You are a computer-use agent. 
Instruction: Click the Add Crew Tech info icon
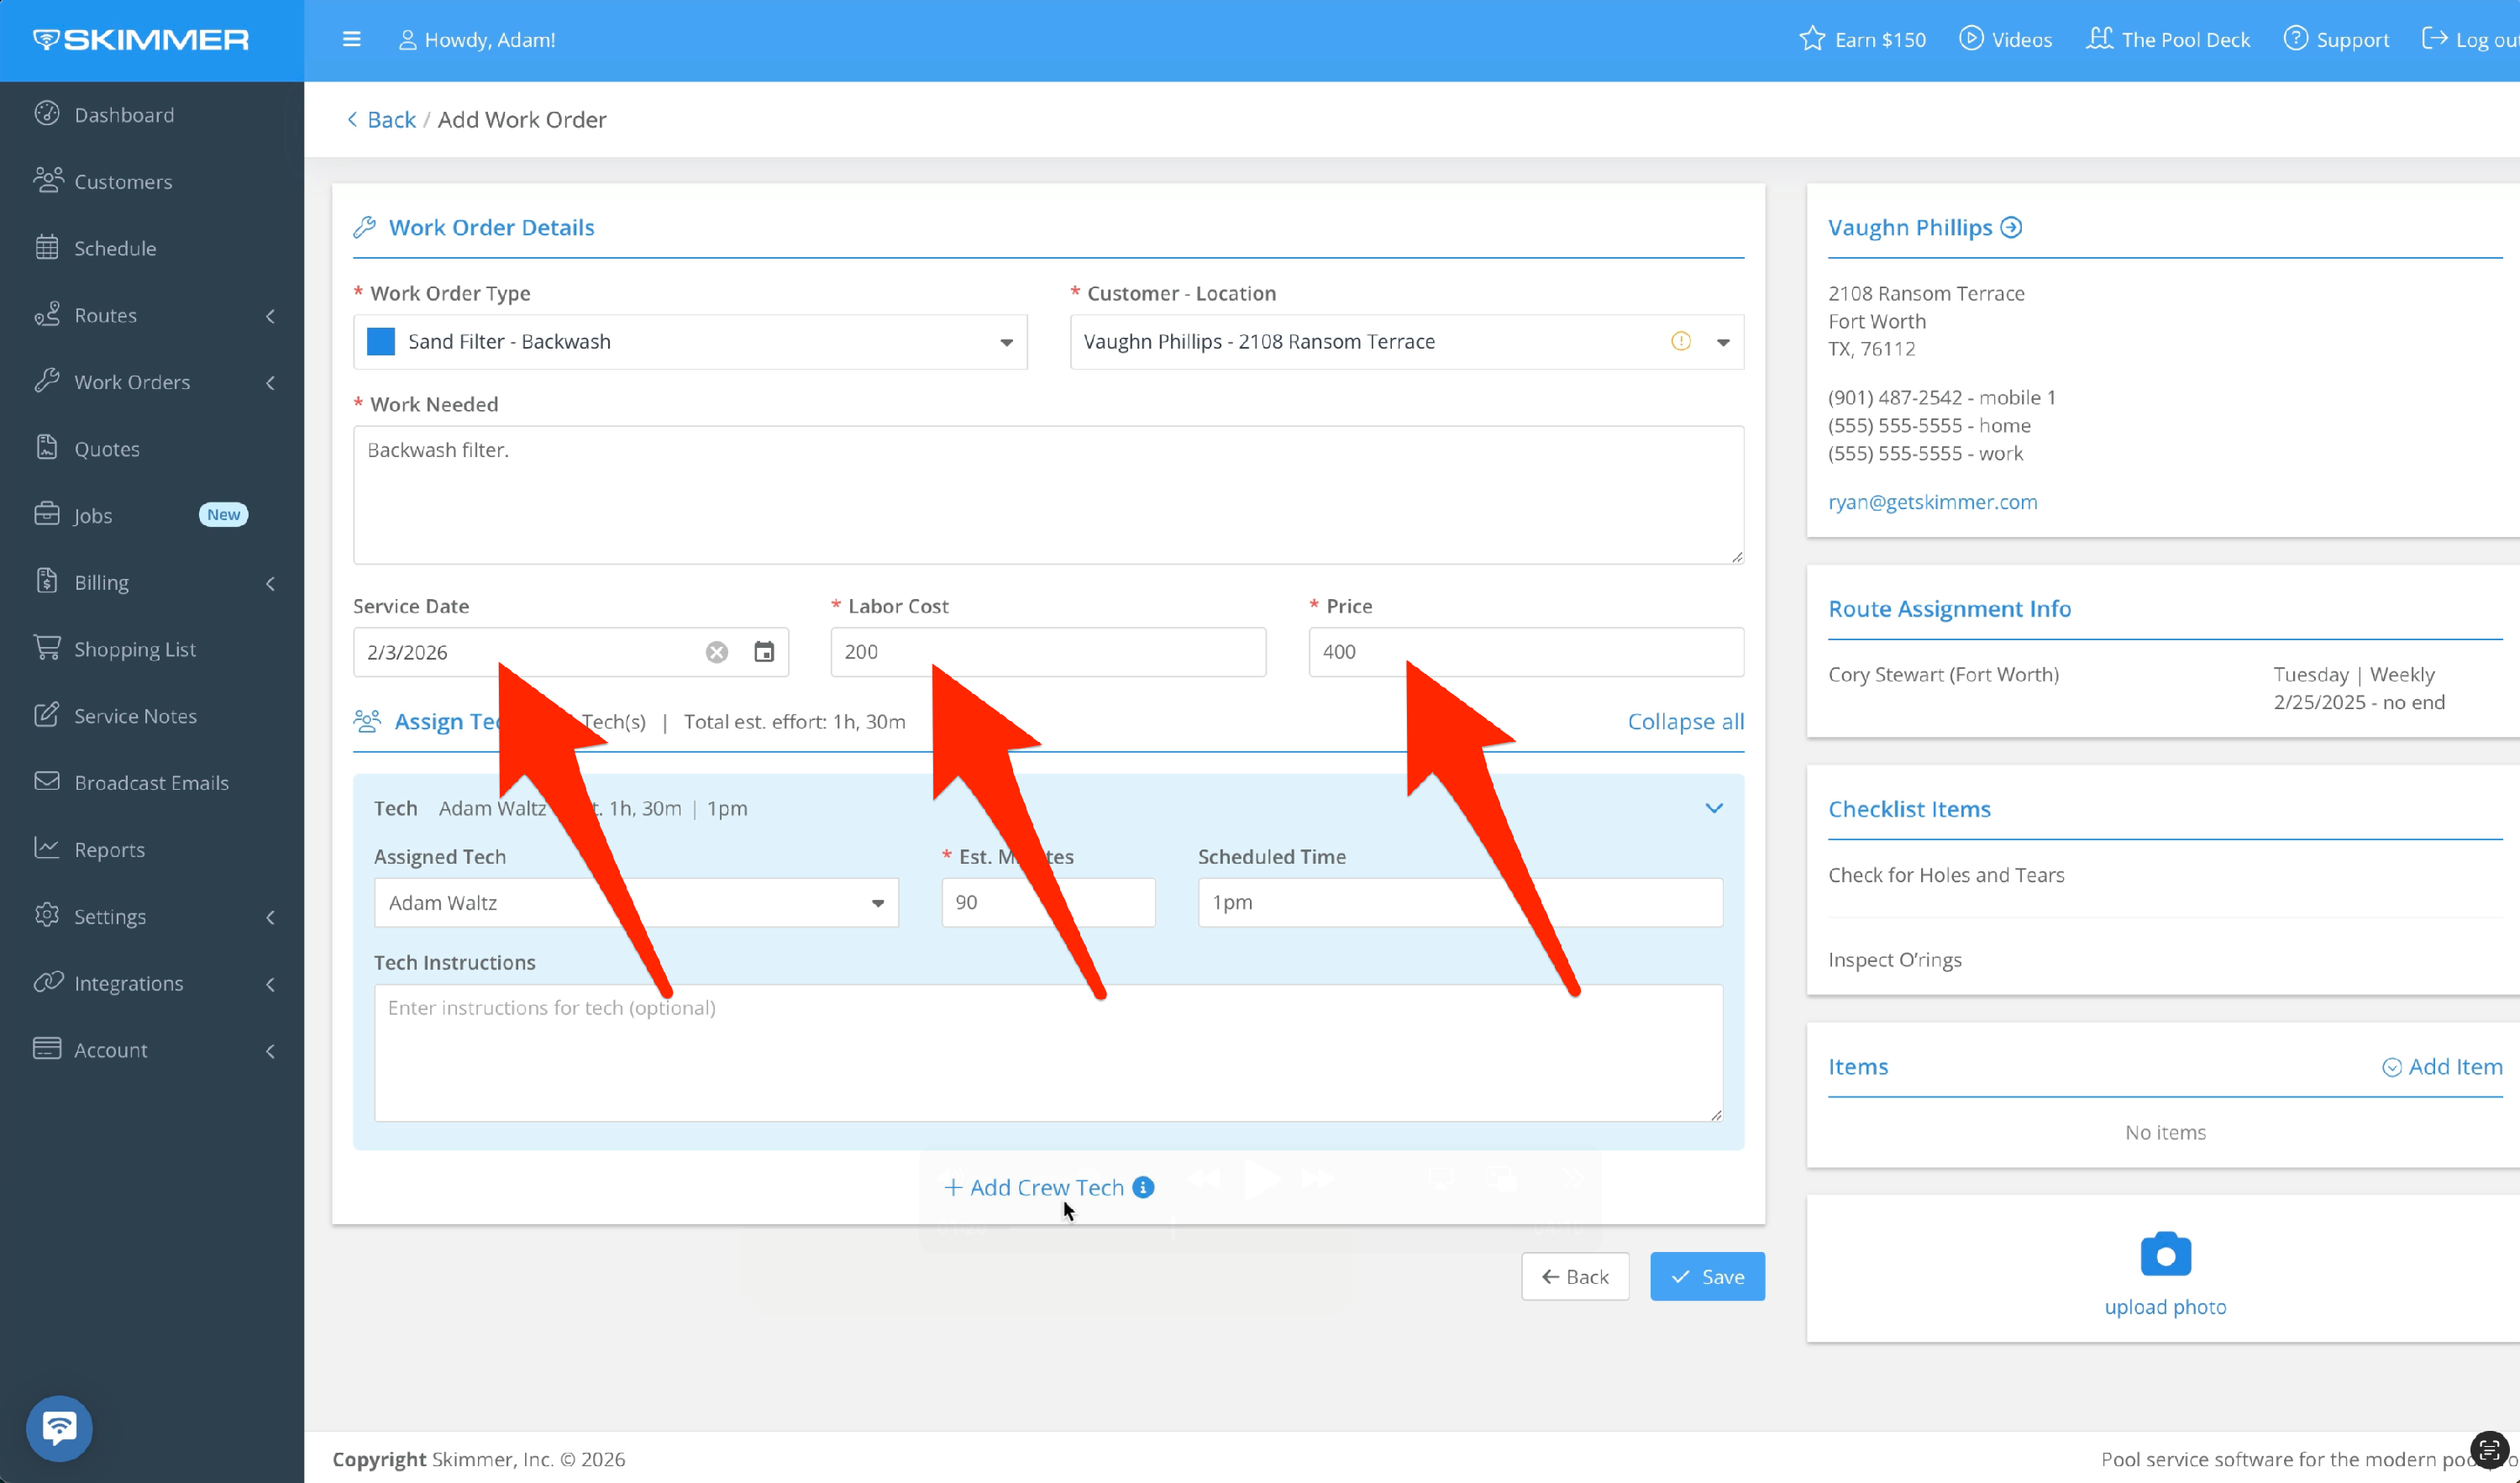[x=1143, y=1187]
